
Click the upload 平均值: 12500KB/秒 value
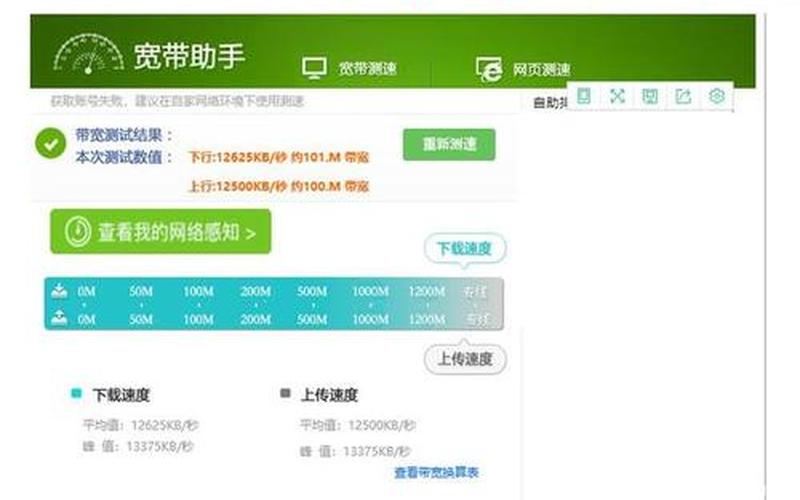[x=358, y=424]
